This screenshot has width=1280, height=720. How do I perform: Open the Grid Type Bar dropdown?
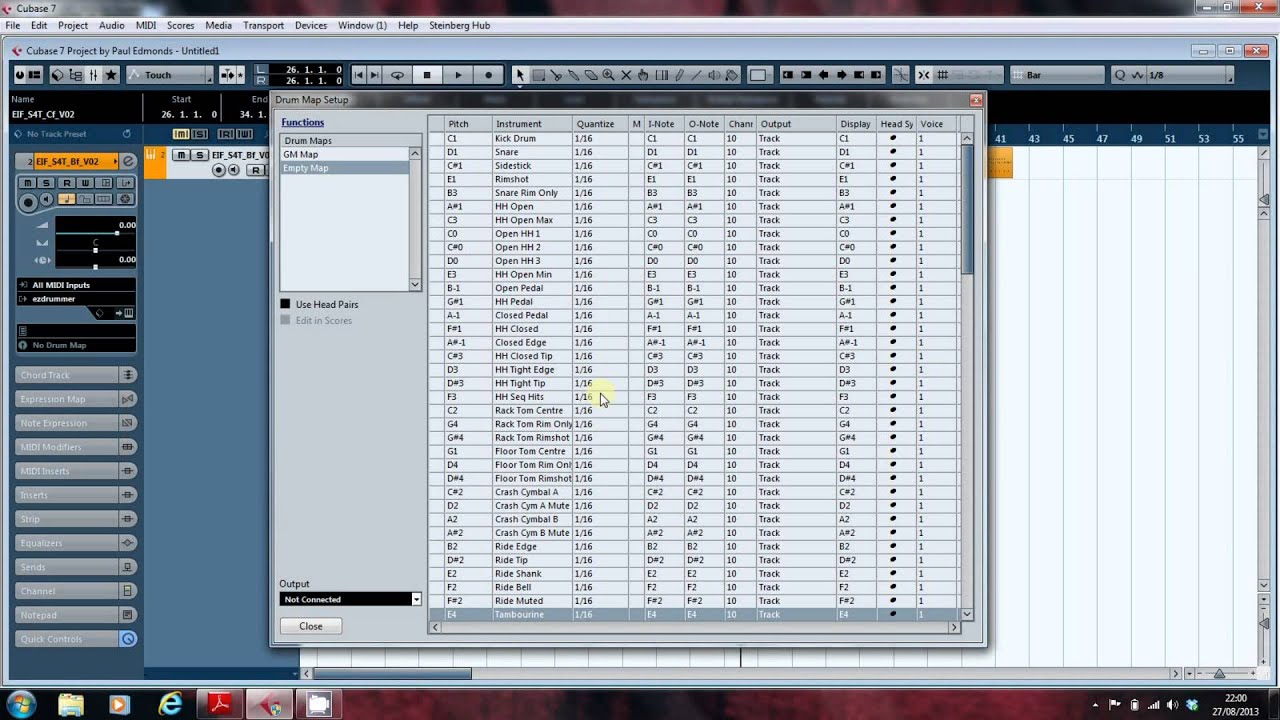[x=1058, y=75]
